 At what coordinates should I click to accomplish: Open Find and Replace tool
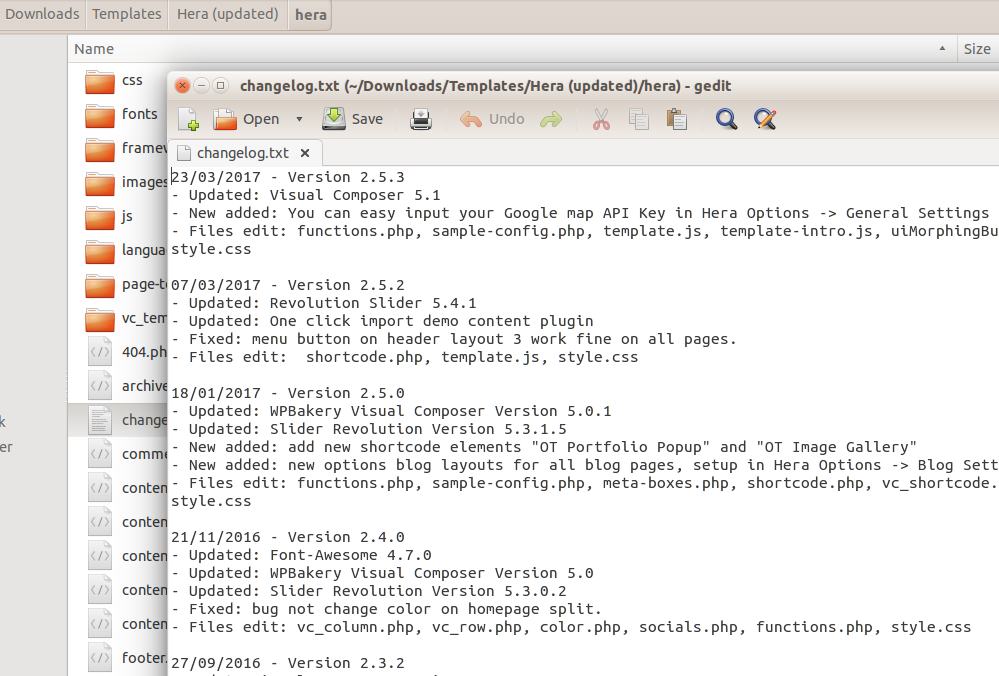765,119
